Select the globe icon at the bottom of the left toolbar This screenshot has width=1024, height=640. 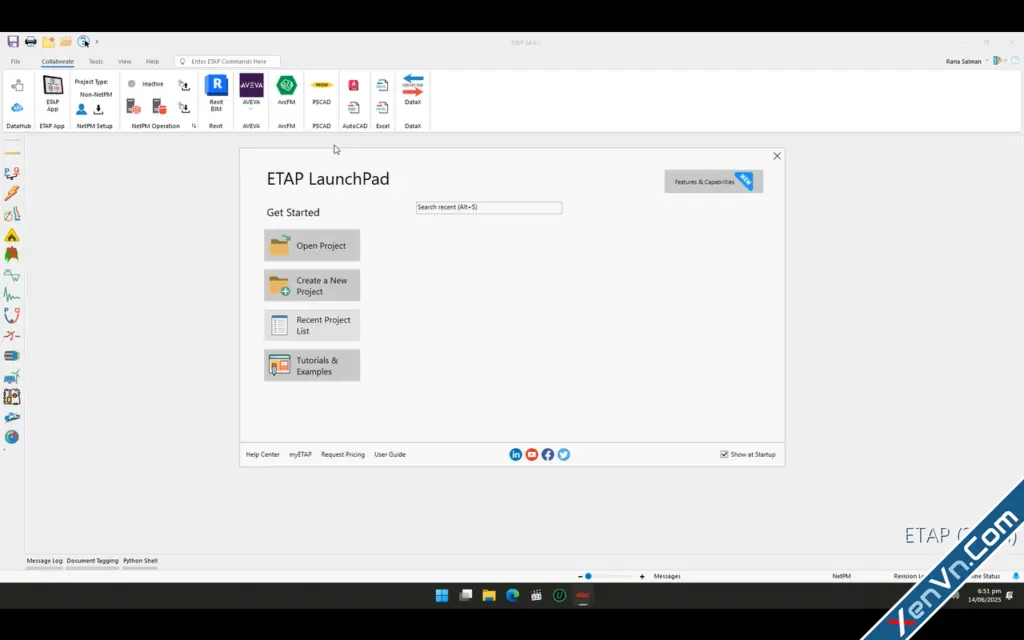point(12,437)
